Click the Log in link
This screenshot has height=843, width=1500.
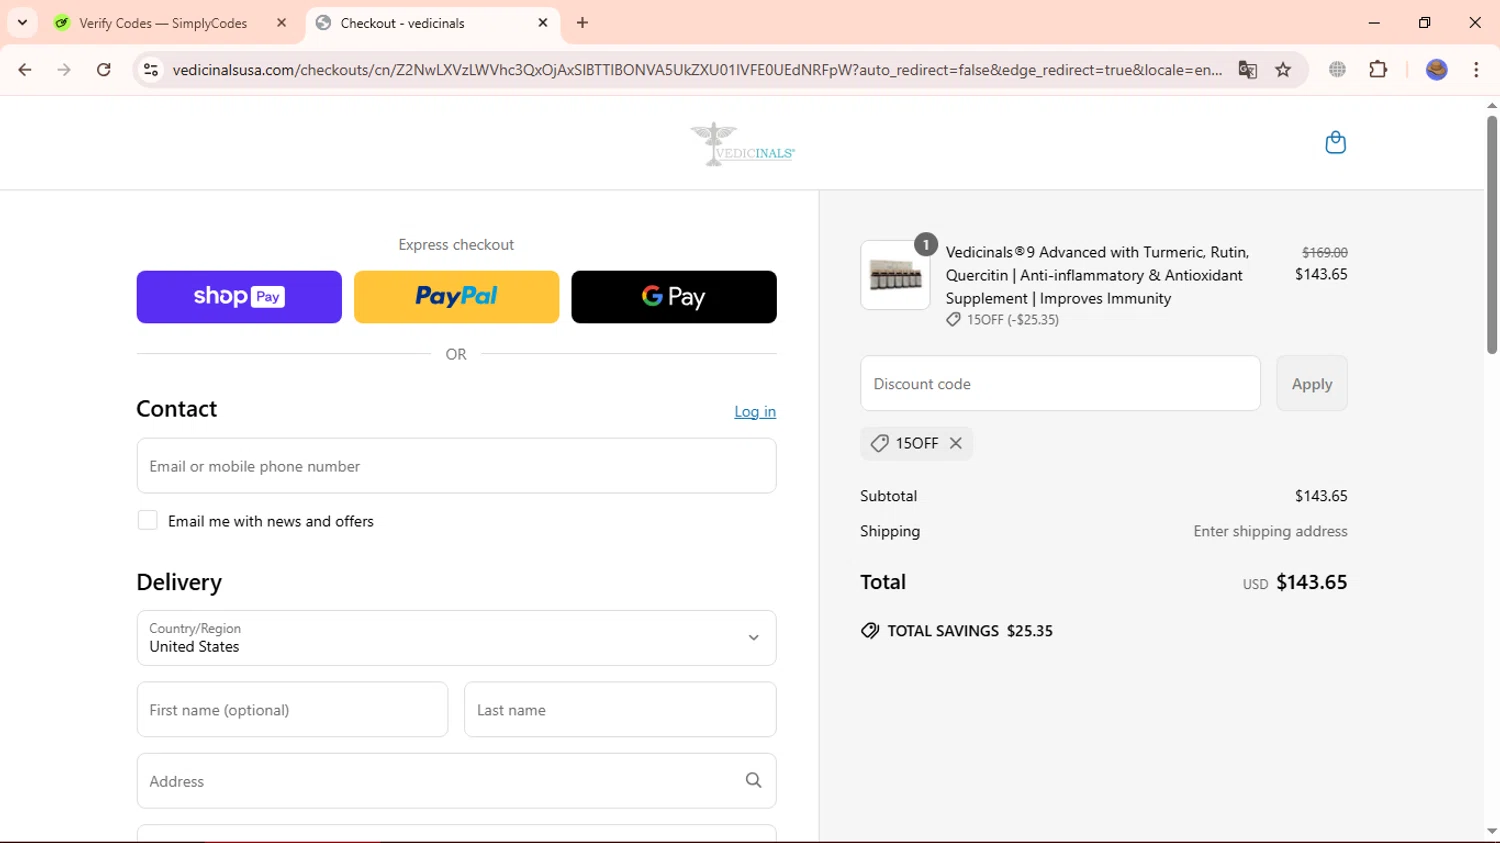point(755,412)
